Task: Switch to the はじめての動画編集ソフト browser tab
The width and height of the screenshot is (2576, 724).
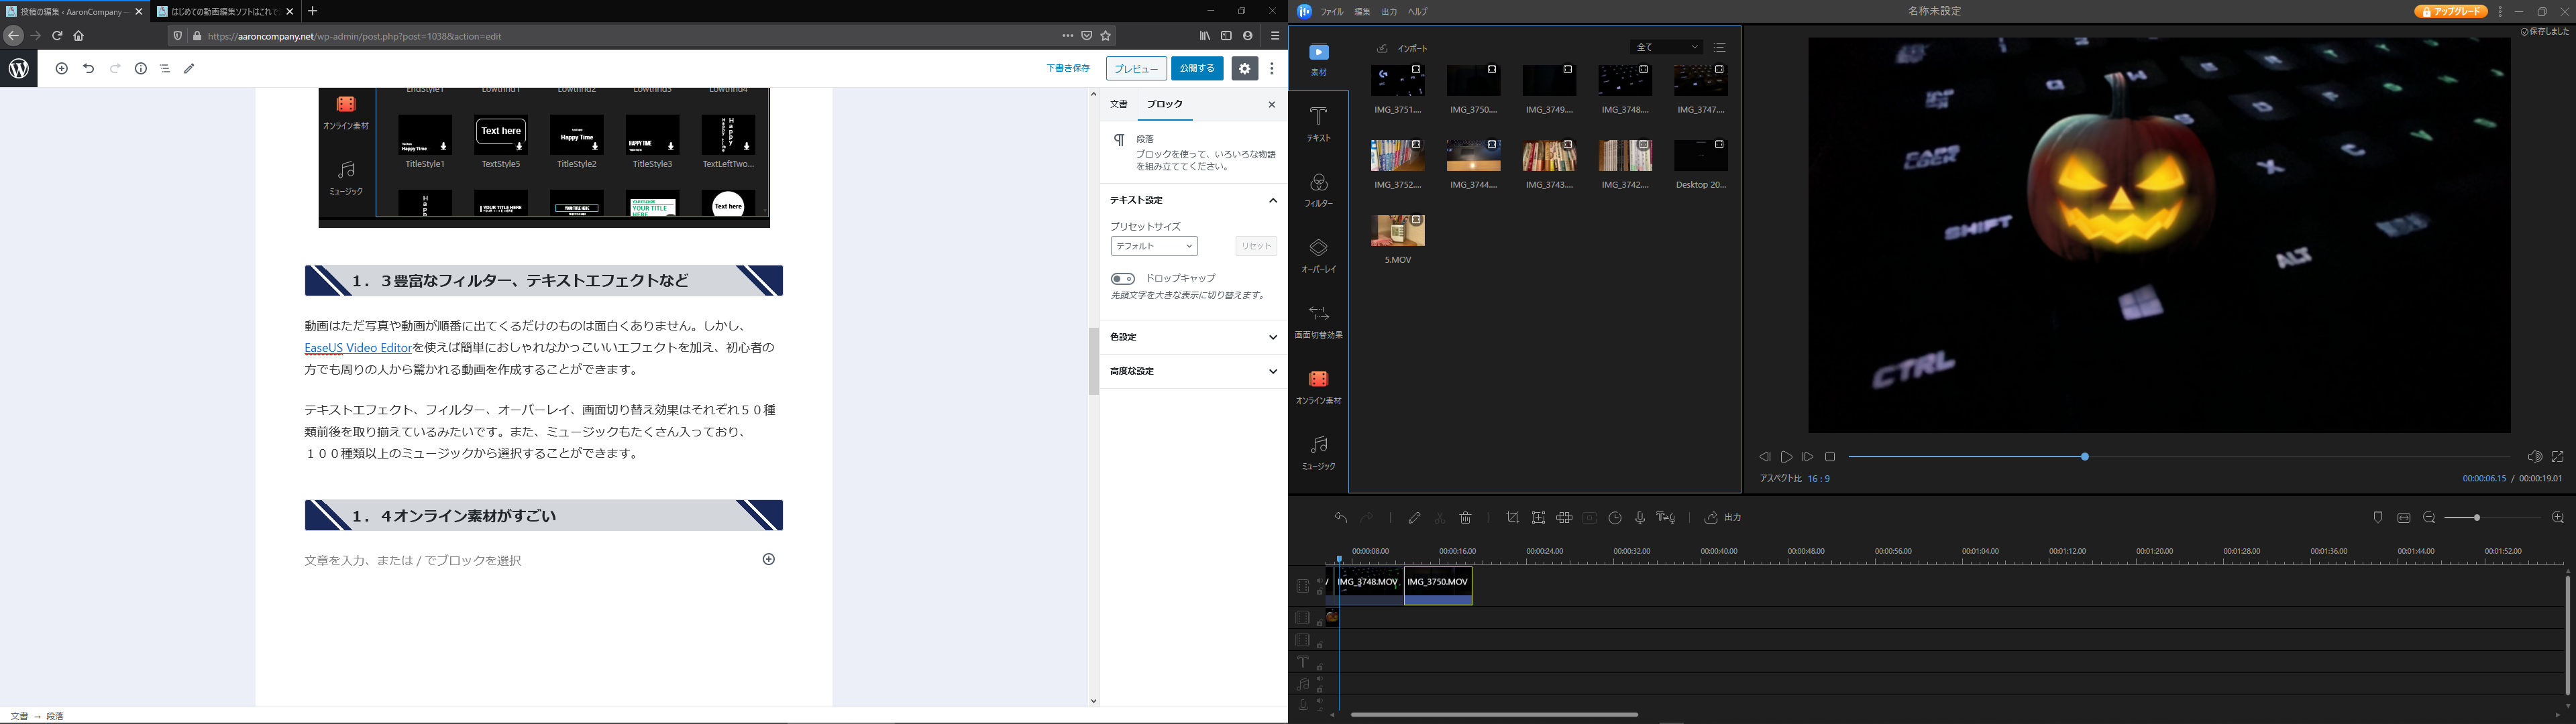Action: 226,11
